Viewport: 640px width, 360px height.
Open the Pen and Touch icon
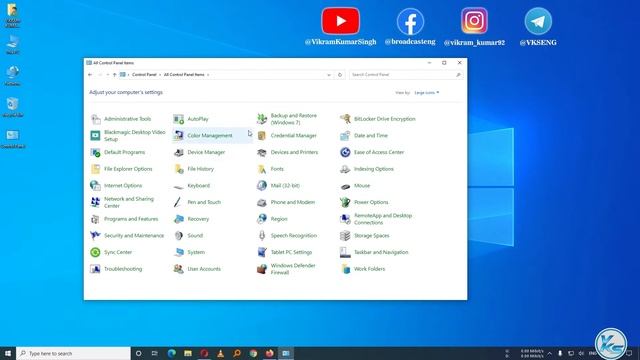click(x=178, y=202)
